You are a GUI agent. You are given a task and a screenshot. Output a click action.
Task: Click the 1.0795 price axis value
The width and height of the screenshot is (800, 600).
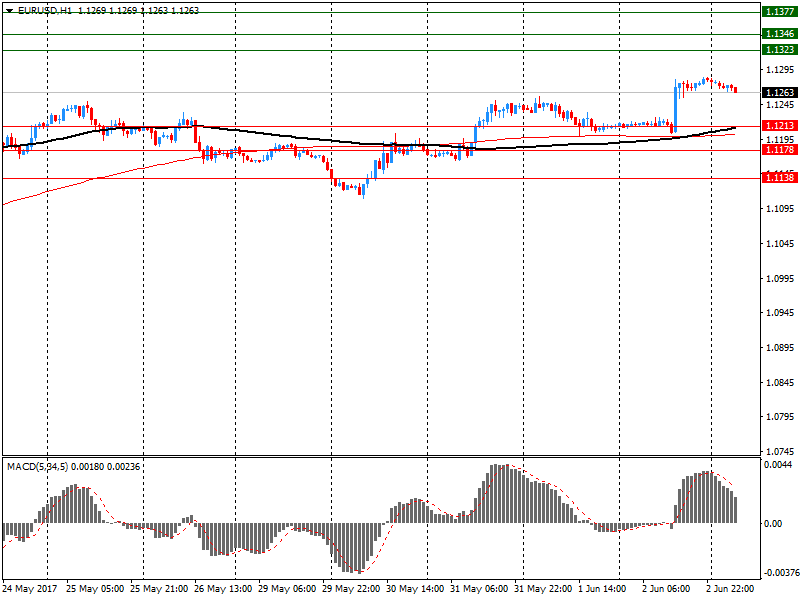[x=780, y=417]
